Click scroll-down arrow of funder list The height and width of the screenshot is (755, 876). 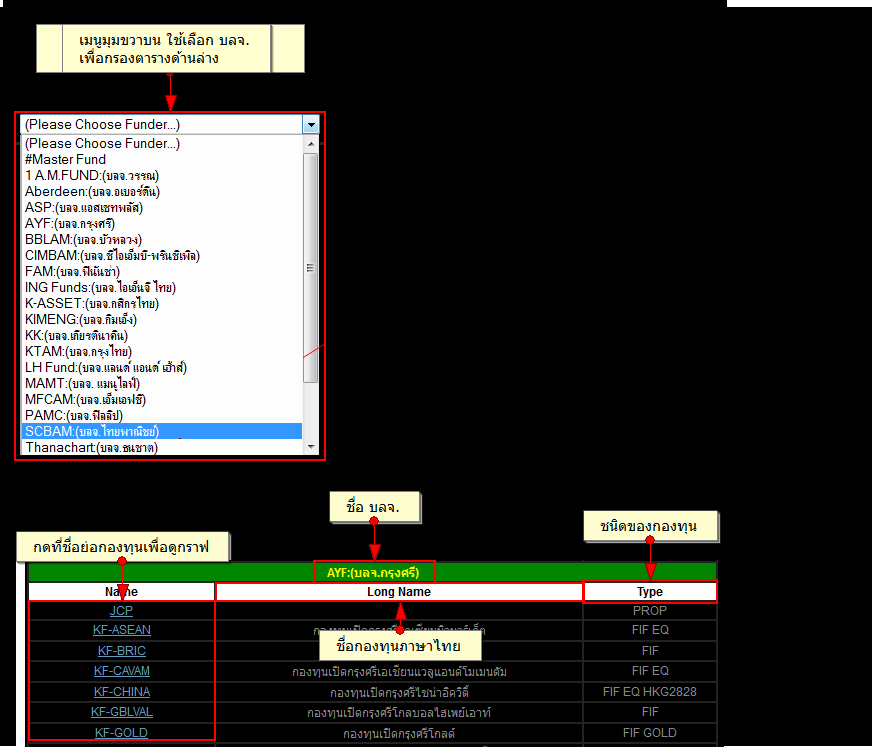tap(311, 447)
